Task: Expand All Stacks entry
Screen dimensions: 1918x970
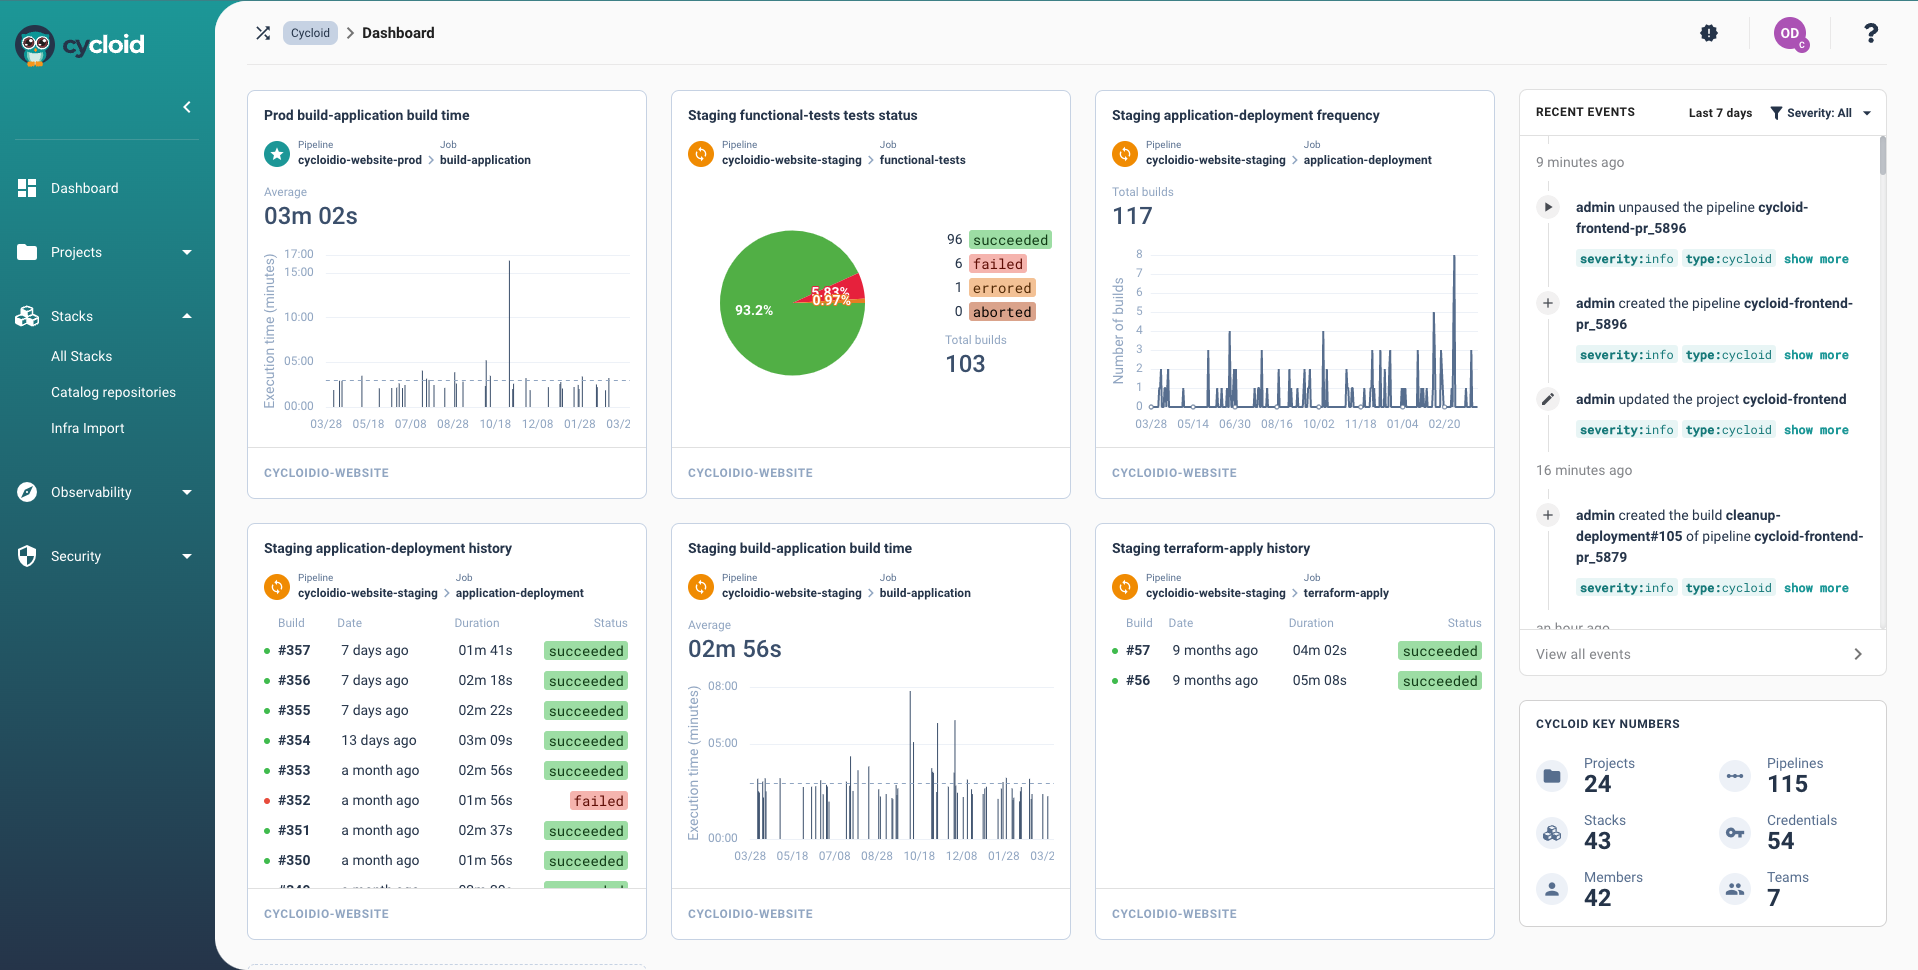Action: click(x=82, y=356)
